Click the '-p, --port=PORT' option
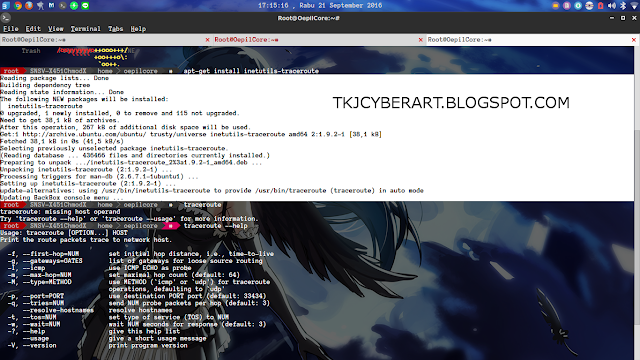640x360 pixels. click(36, 296)
